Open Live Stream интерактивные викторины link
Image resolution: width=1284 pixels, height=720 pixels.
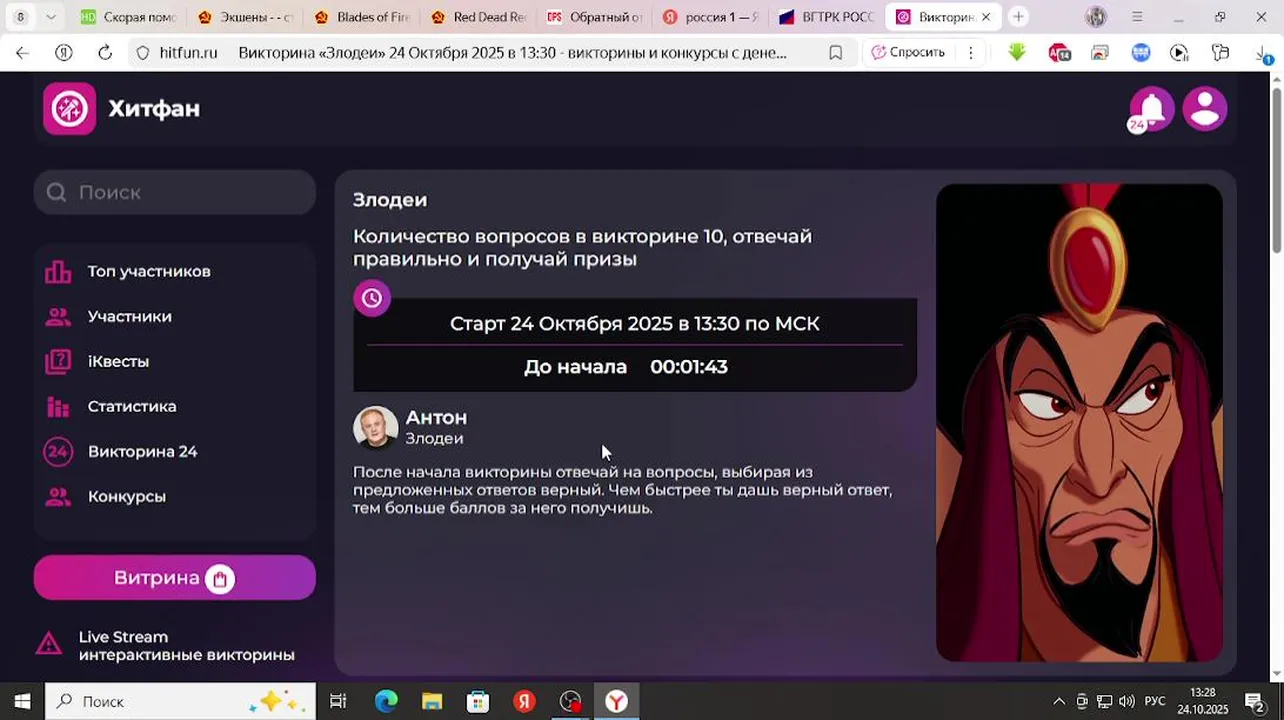click(186, 645)
